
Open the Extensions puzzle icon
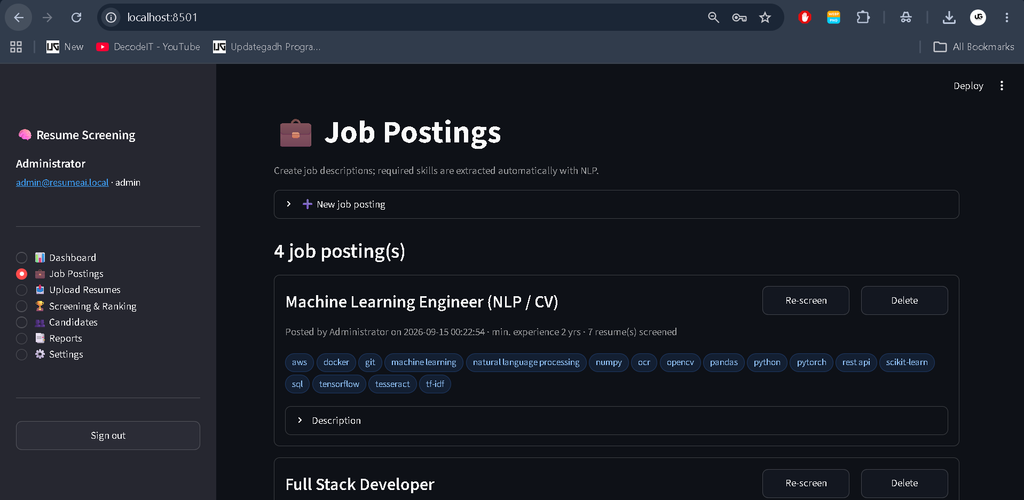coord(863,18)
